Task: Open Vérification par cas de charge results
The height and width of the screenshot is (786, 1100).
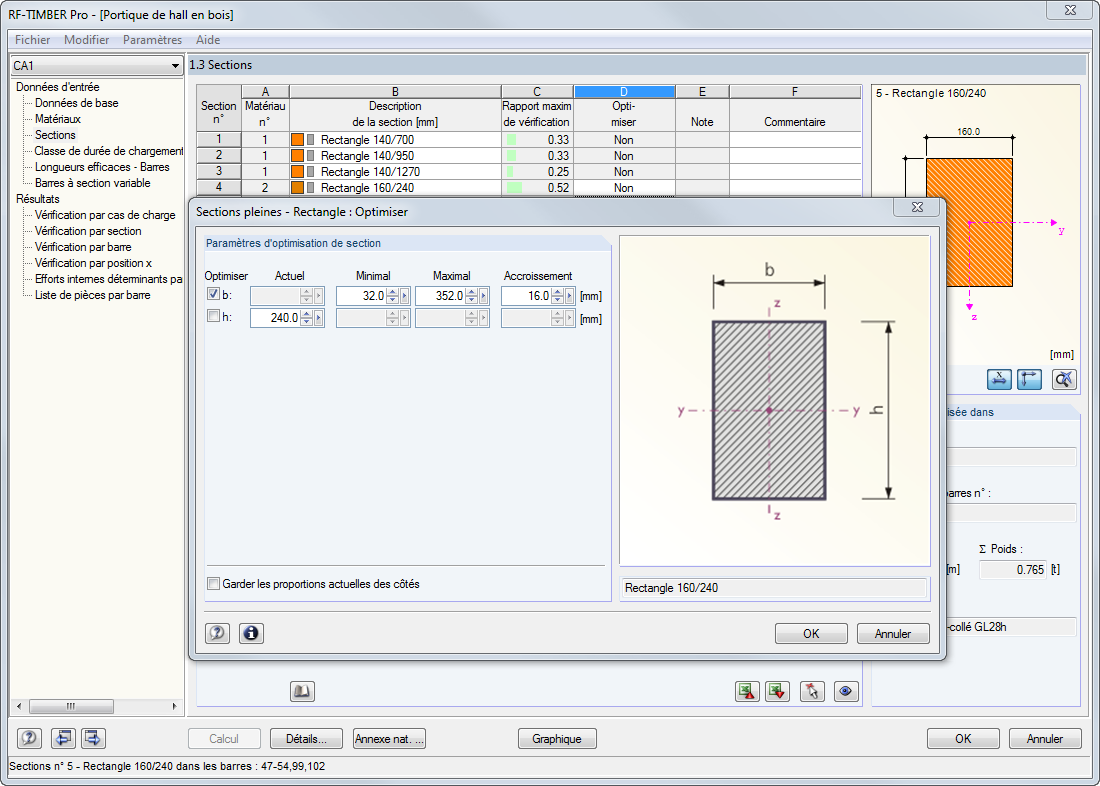Action: [105, 215]
